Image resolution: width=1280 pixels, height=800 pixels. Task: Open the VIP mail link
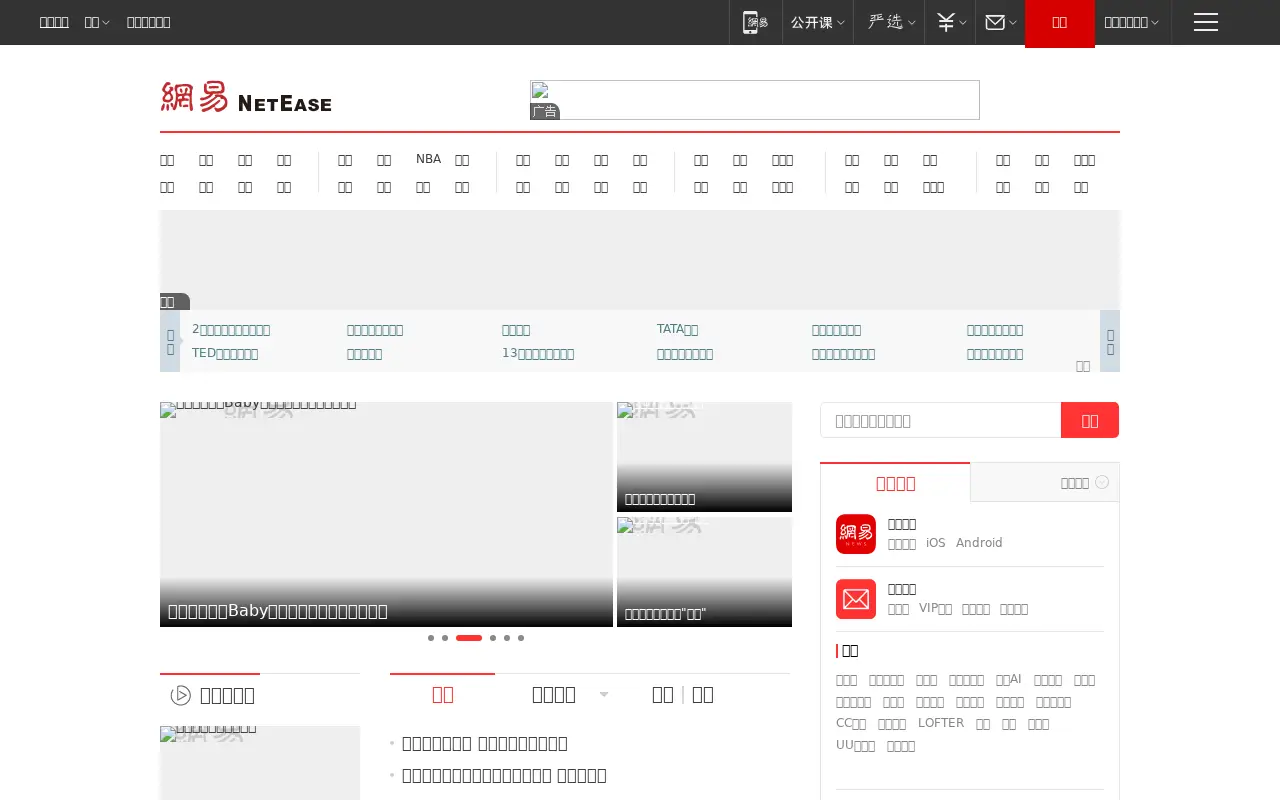pyautogui.click(x=935, y=608)
